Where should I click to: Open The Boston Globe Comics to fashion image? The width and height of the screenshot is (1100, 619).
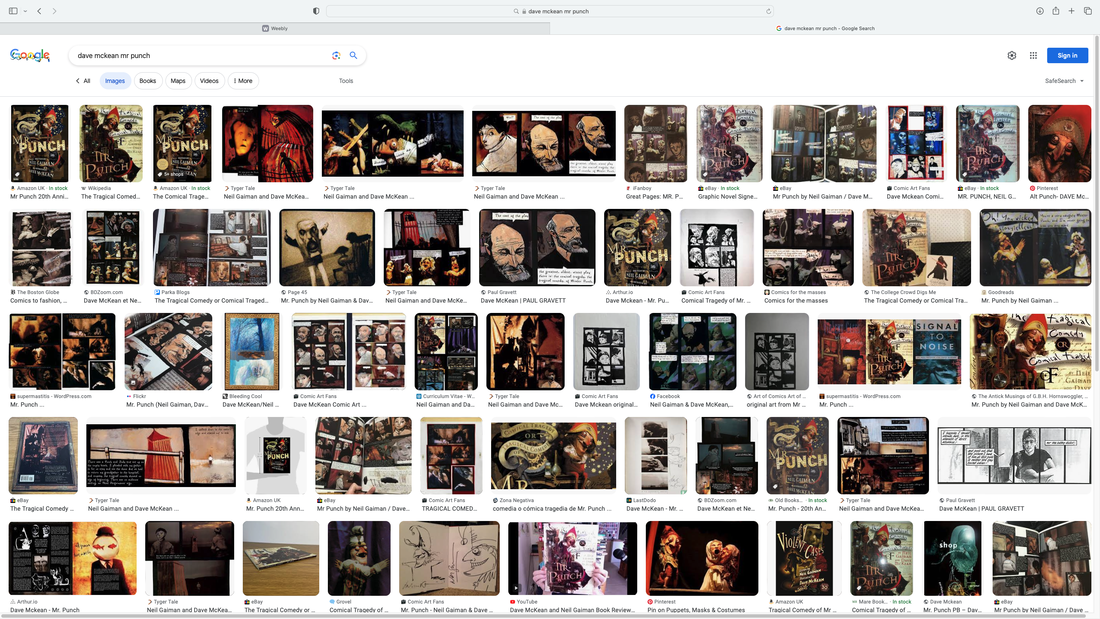tap(41, 248)
